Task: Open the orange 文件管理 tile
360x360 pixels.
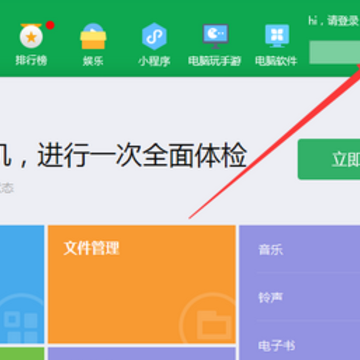Action: tap(142, 284)
